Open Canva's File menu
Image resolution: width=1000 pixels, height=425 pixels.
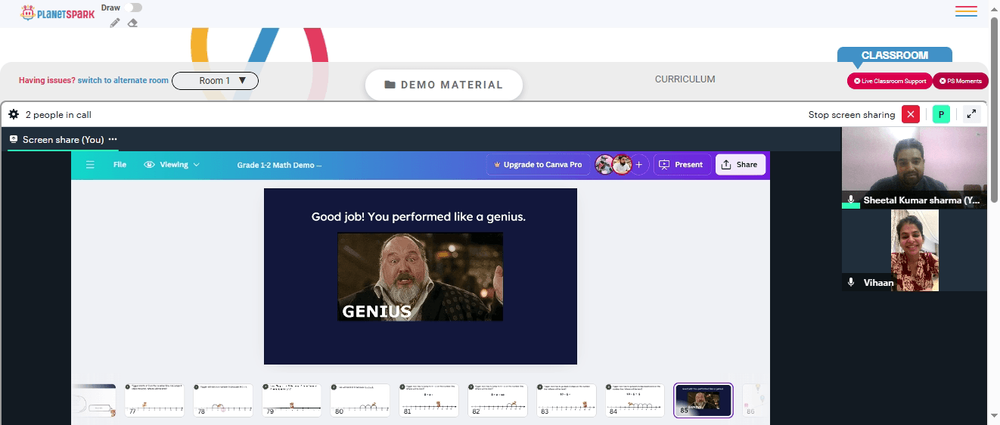pos(120,165)
